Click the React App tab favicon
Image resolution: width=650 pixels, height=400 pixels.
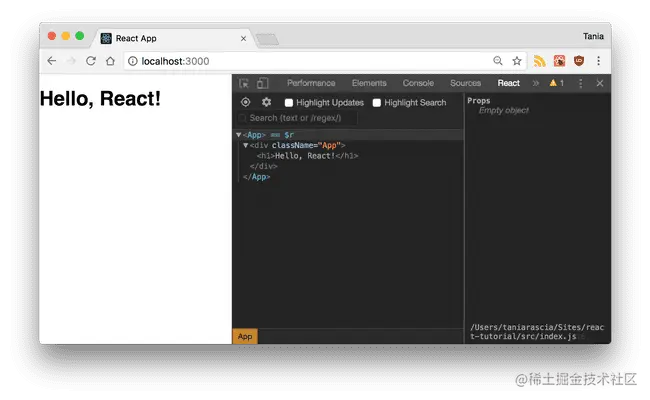[x=106, y=39]
